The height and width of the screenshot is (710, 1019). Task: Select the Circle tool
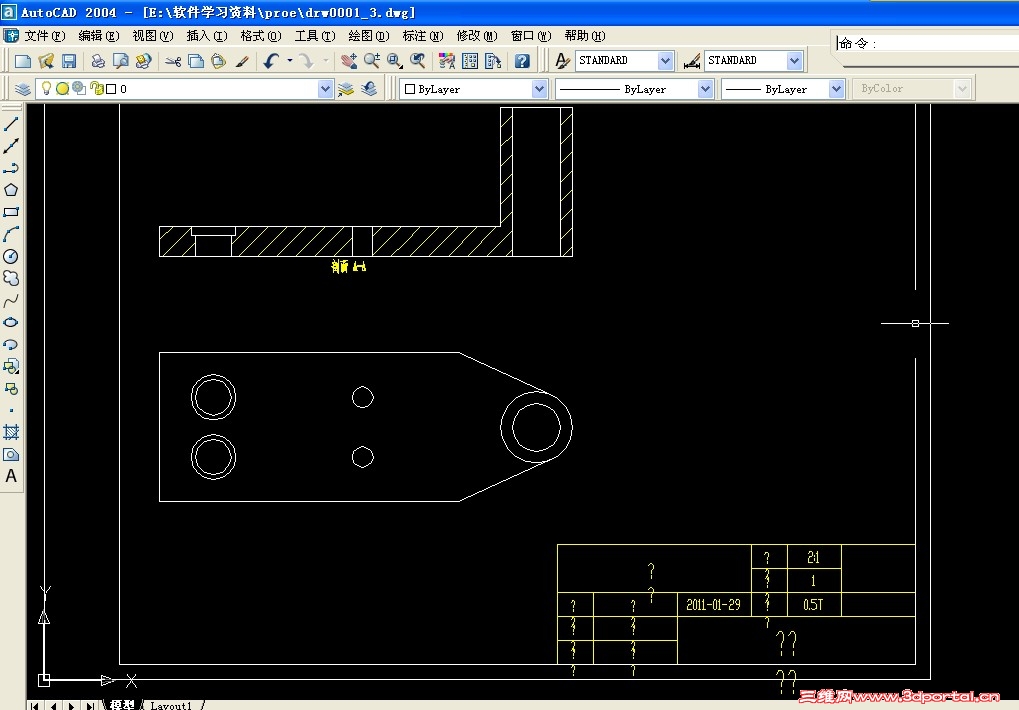tap(11, 256)
